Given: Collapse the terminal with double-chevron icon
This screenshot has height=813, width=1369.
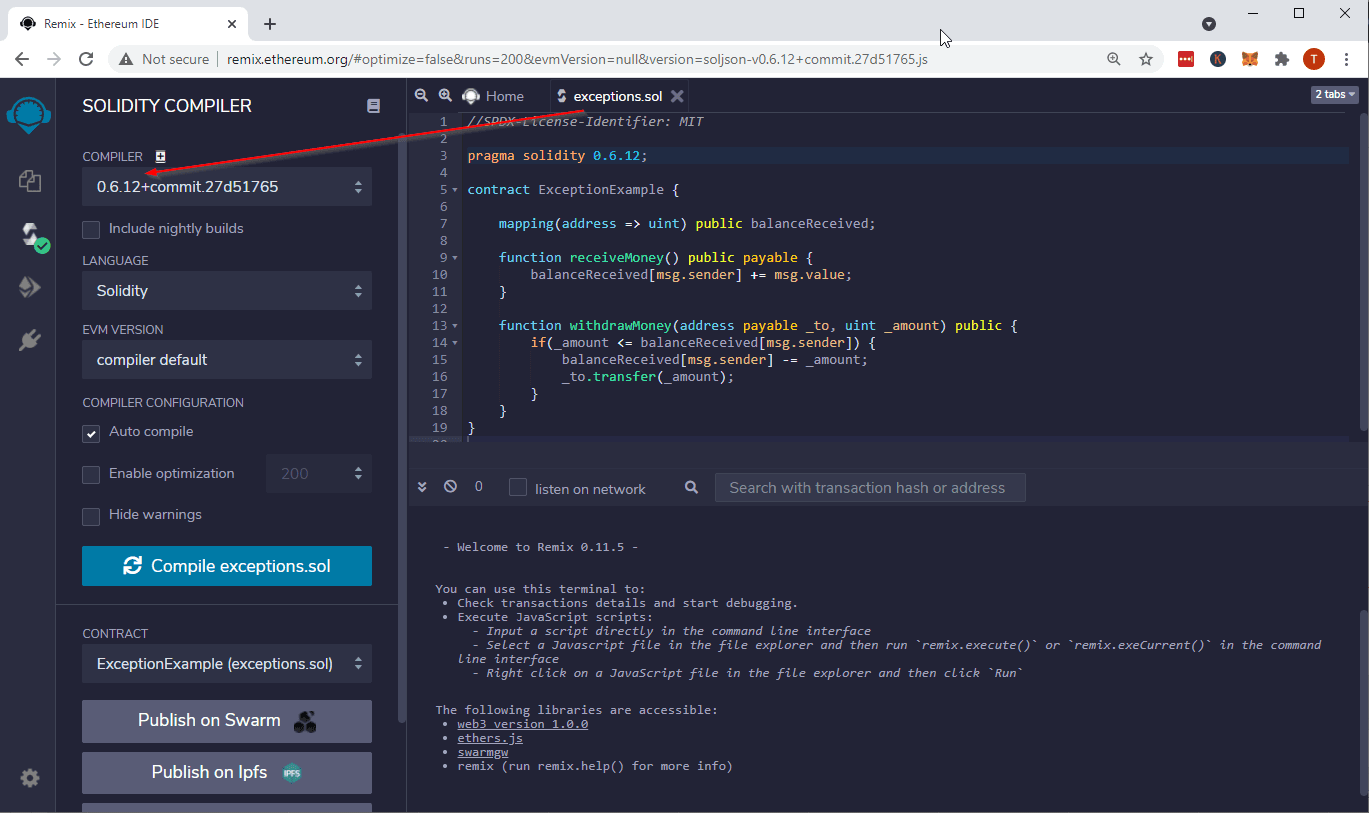Looking at the screenshot, I should 422,487.
